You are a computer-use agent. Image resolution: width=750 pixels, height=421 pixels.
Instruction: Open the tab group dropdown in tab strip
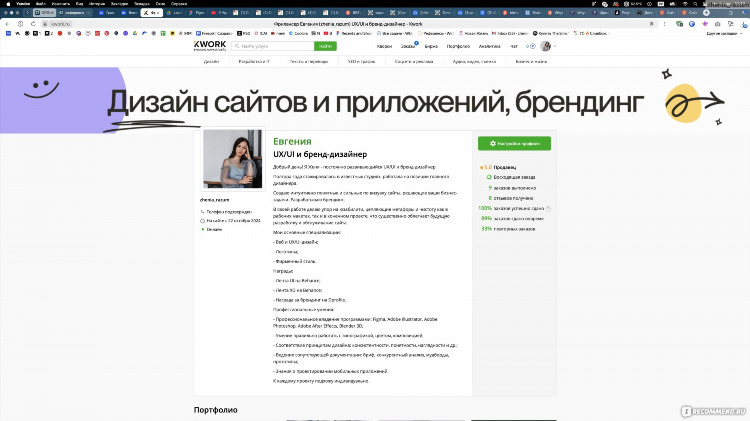(x=88, y=12)
